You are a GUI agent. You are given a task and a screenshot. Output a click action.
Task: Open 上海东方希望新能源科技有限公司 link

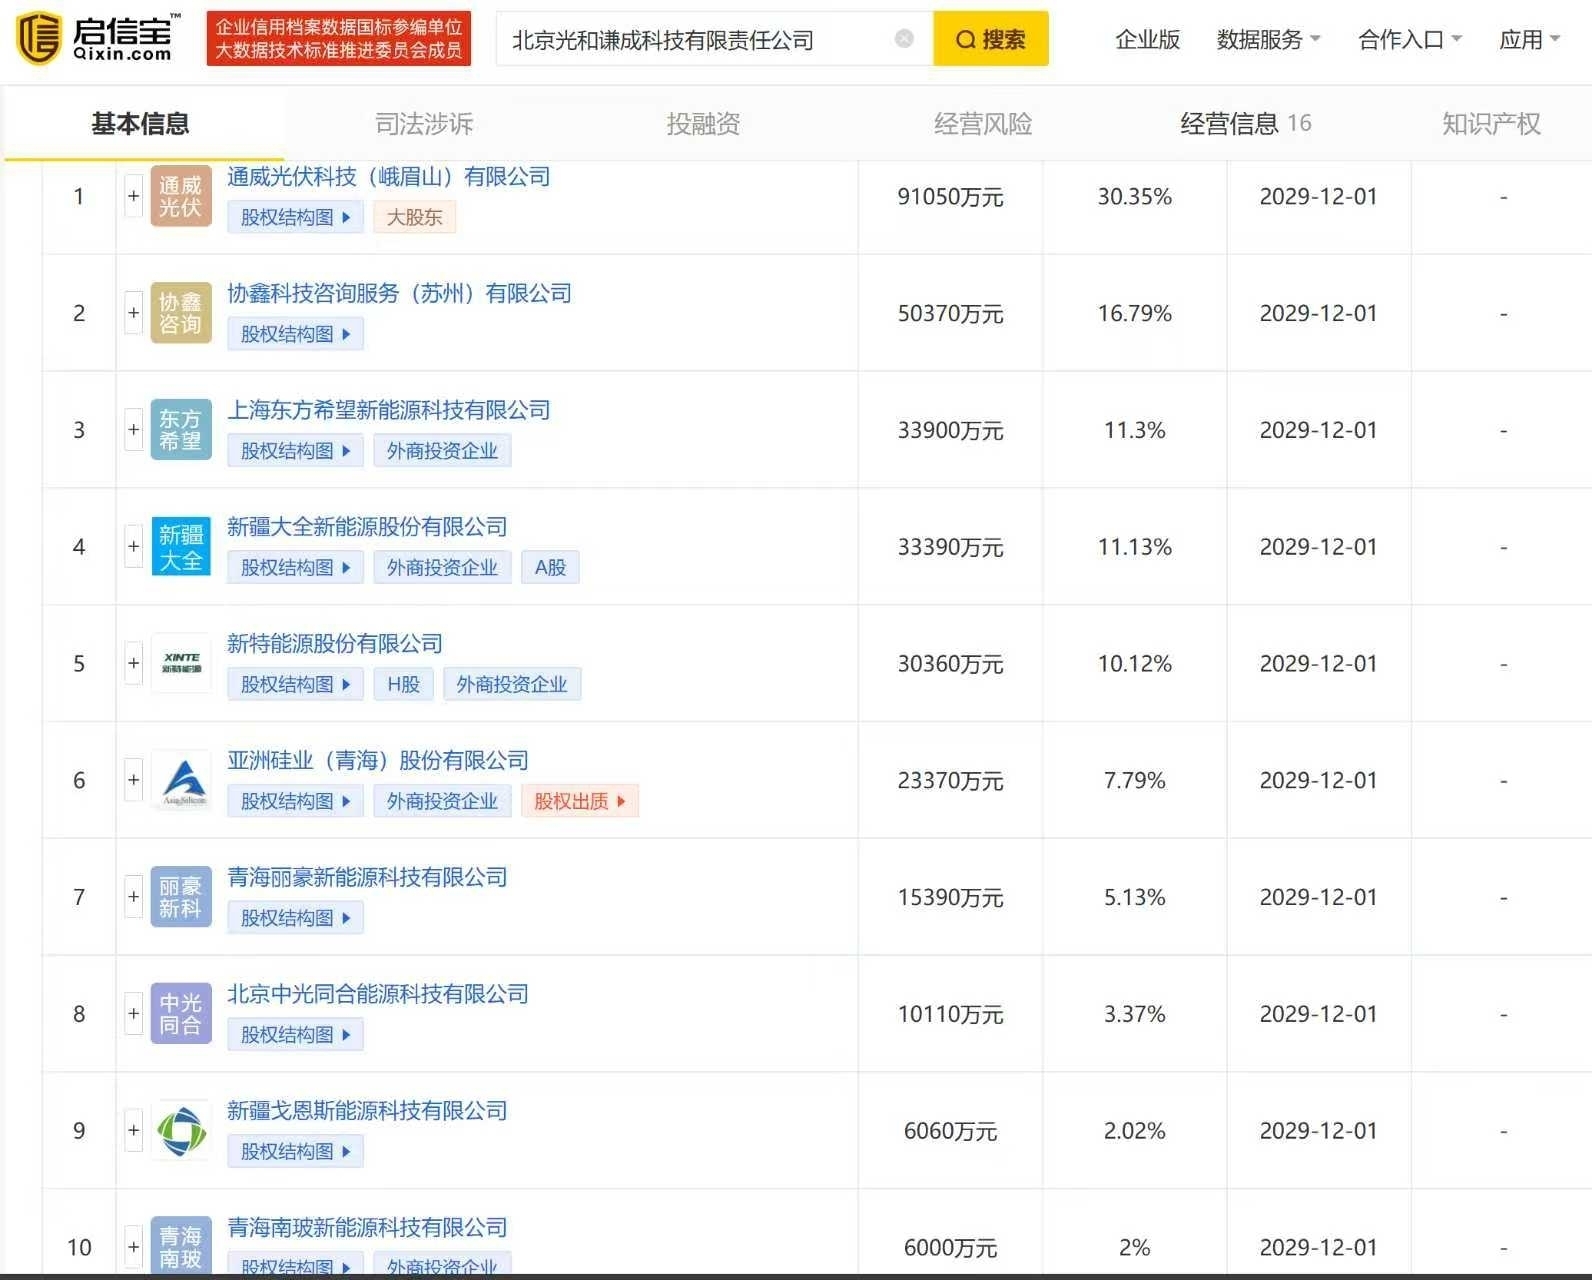(x=389, y=410)
